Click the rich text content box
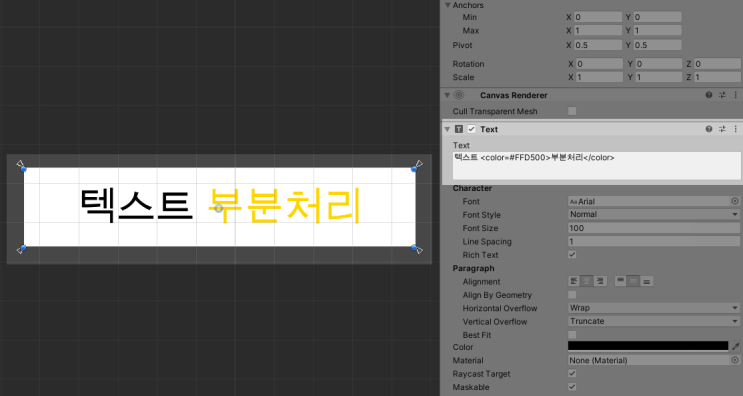Screen dimensions: 743x396 click(x=597, y=165)
